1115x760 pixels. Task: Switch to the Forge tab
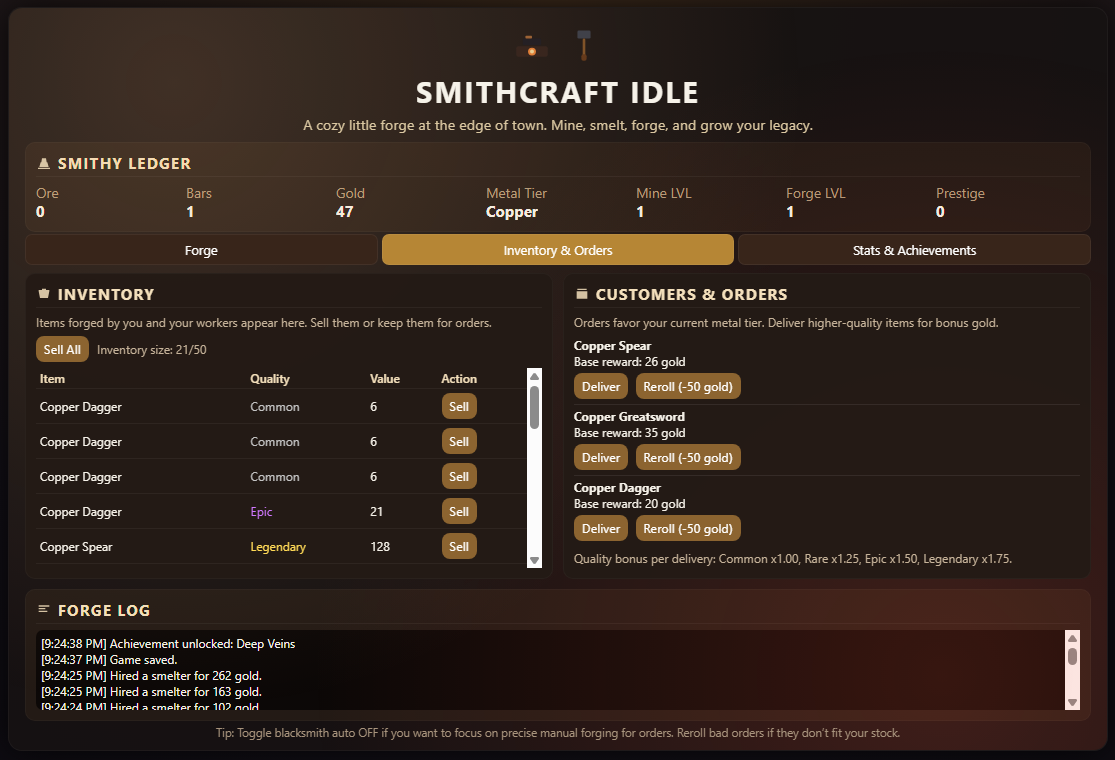click(x=201, y=250)
